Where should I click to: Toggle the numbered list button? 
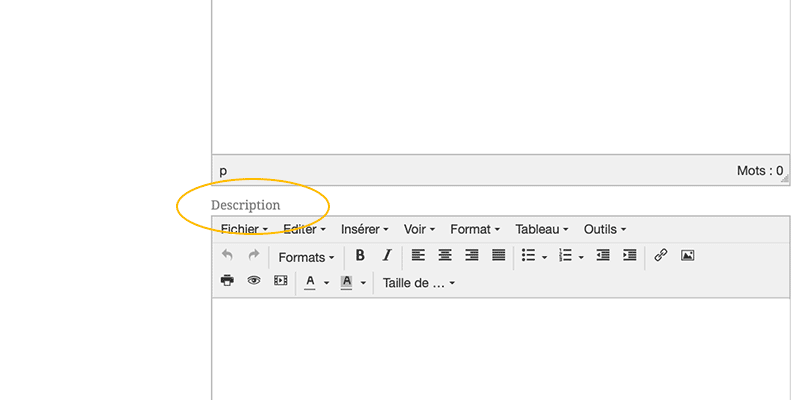[565, 256]
